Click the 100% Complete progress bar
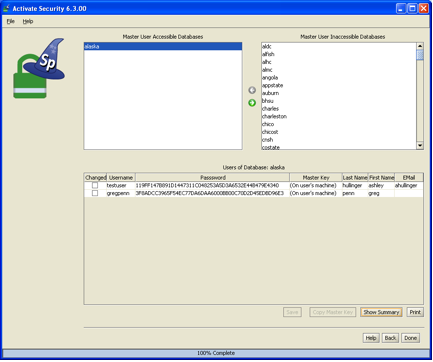 click(x=216, y=353)
